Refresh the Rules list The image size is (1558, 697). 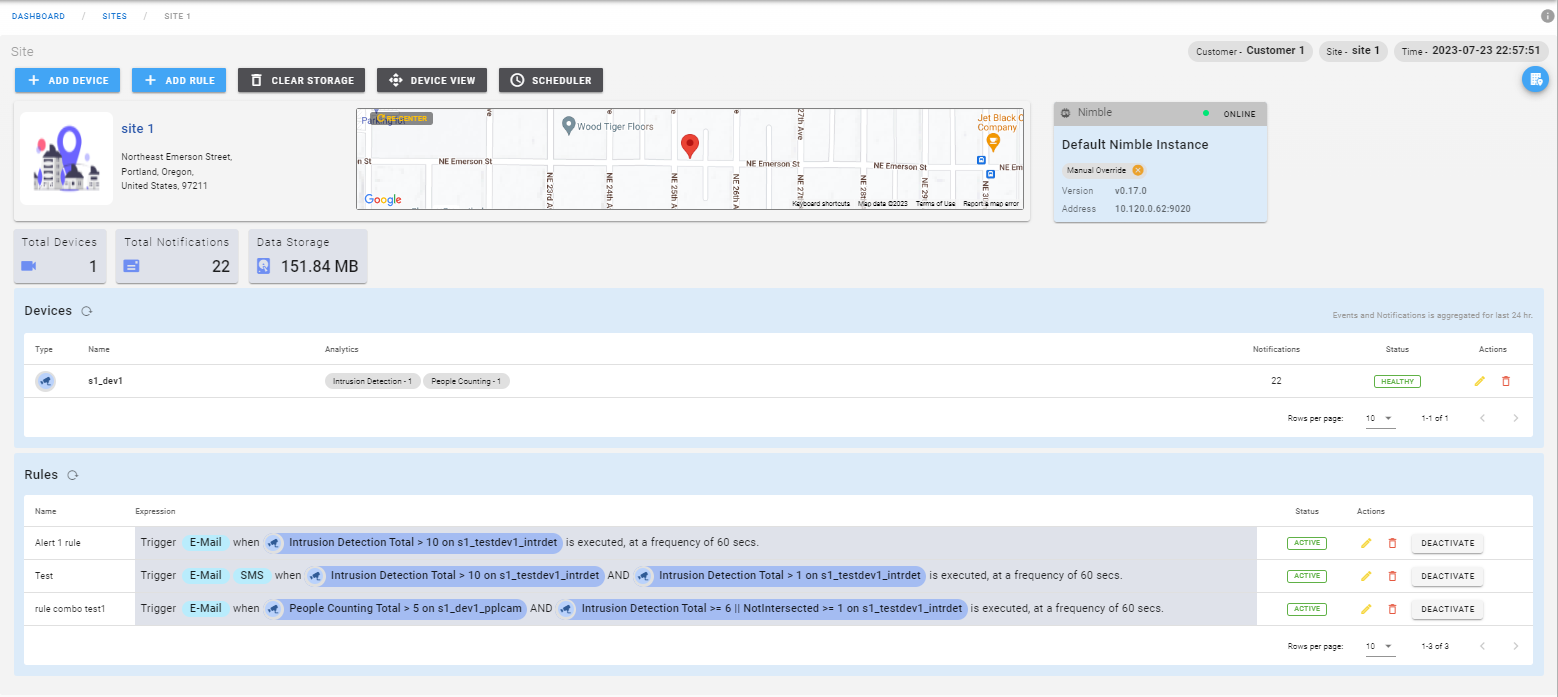[72, 475]
